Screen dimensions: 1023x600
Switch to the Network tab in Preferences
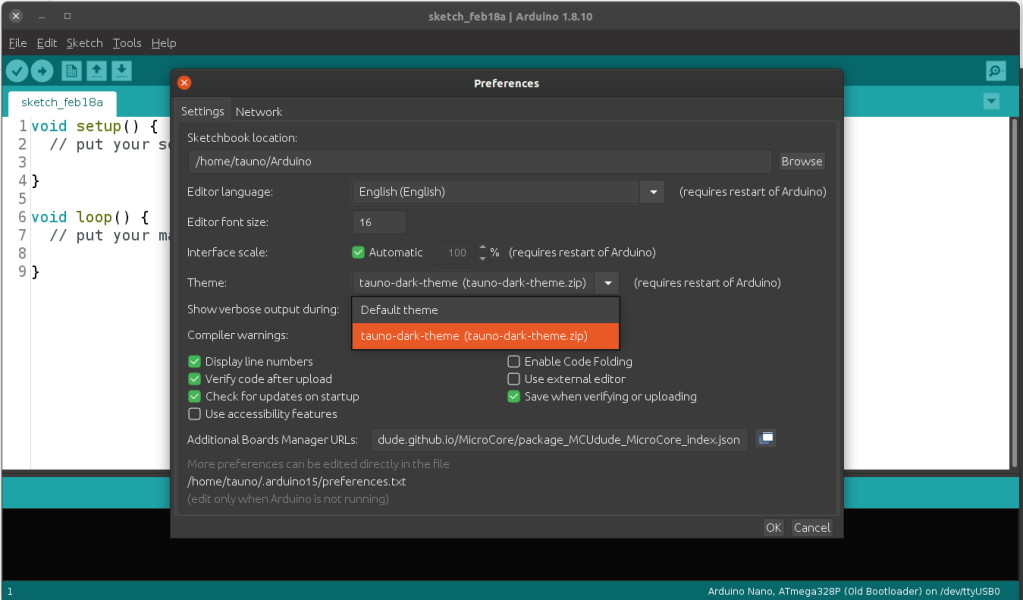click(x=259, y=111)
